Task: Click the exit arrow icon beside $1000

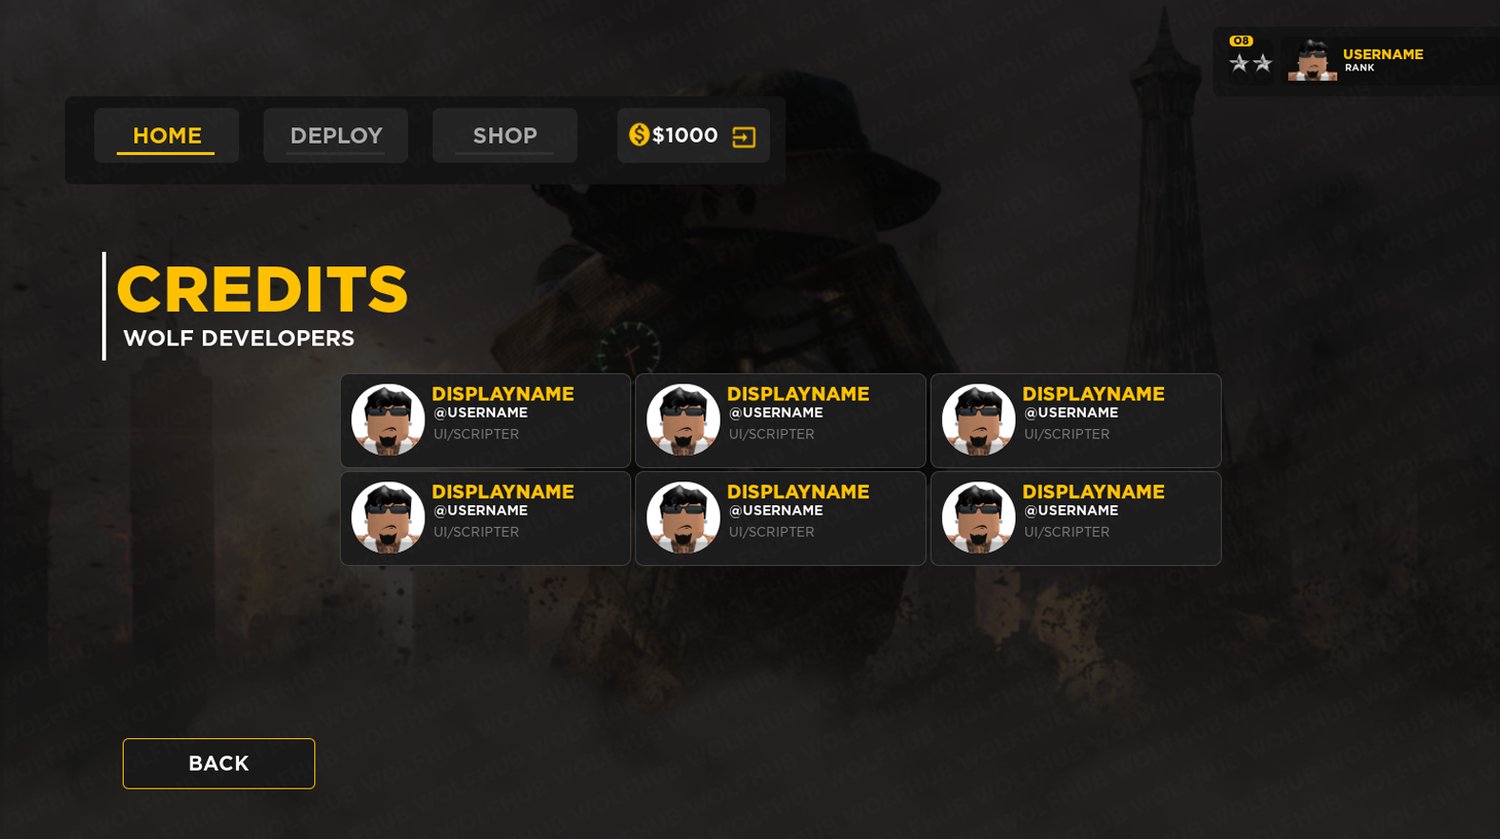Action: click(744, 137)
